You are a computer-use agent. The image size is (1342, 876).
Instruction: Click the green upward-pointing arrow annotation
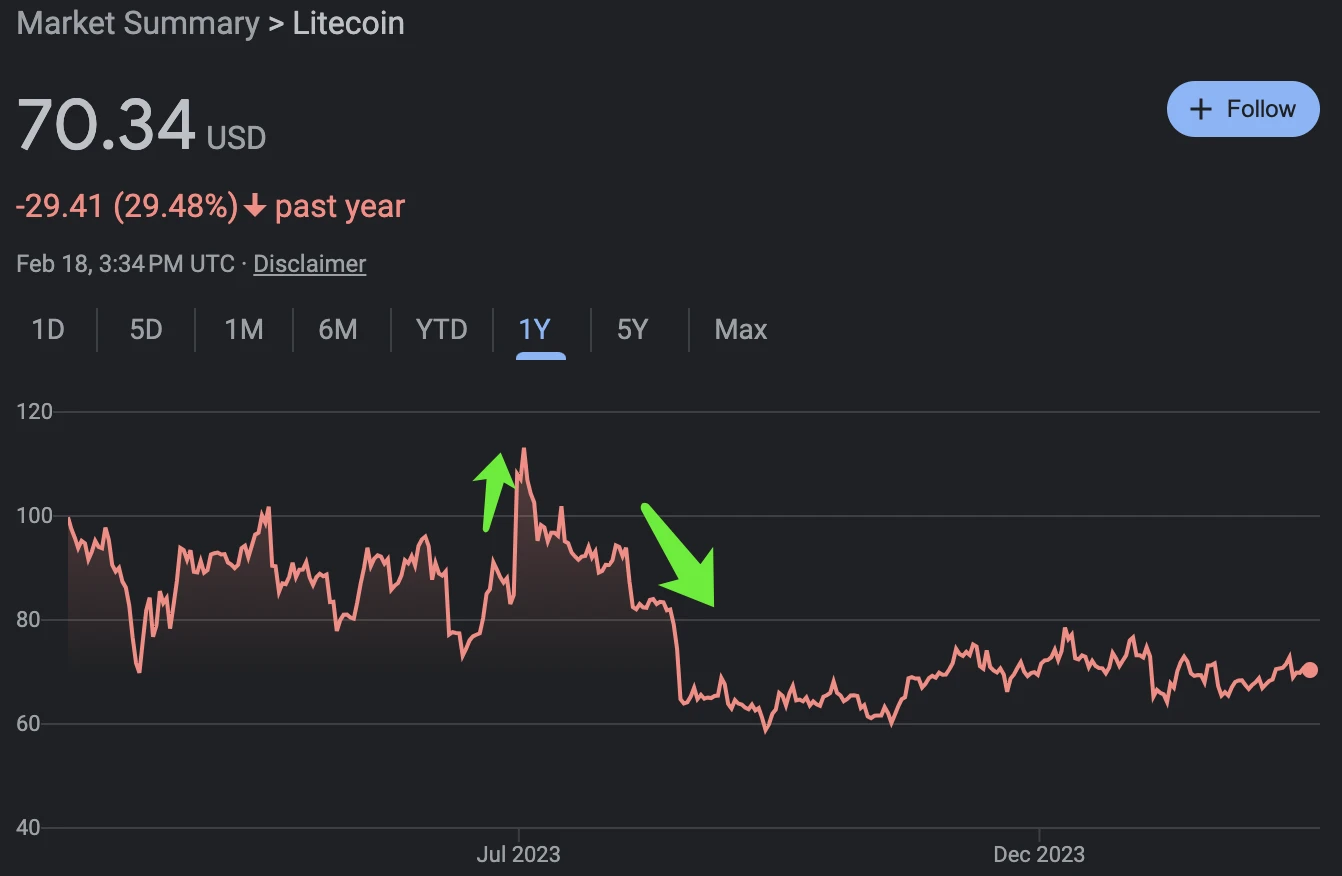[x=491, y=488]
